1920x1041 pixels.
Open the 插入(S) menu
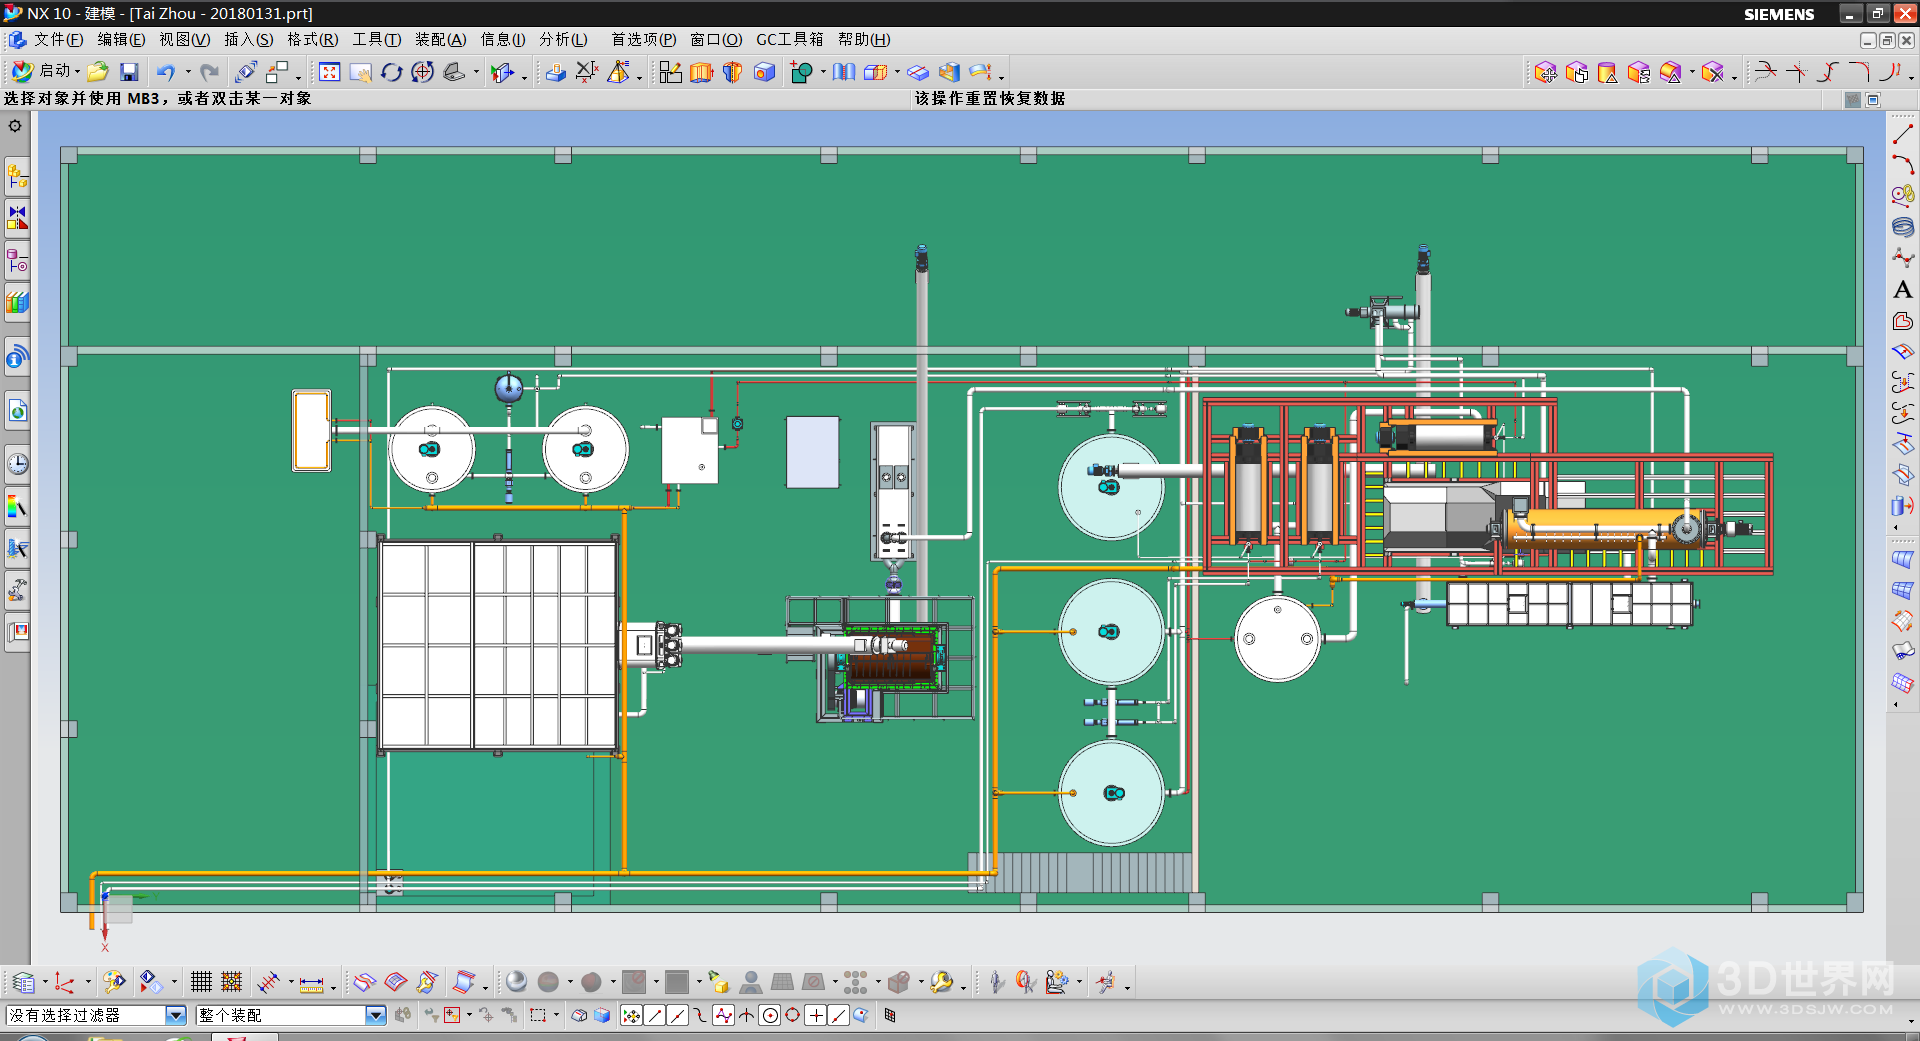coord(248,40)
